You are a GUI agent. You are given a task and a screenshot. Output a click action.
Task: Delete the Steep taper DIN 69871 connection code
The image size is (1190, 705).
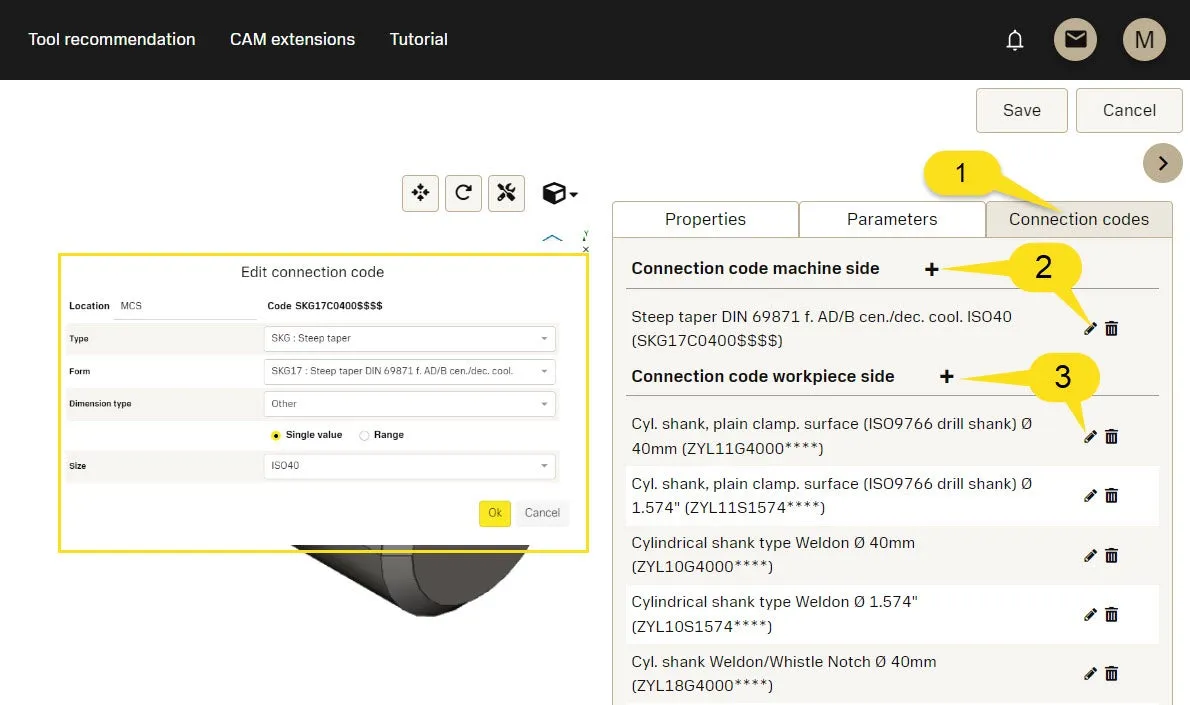[1111, 328]
